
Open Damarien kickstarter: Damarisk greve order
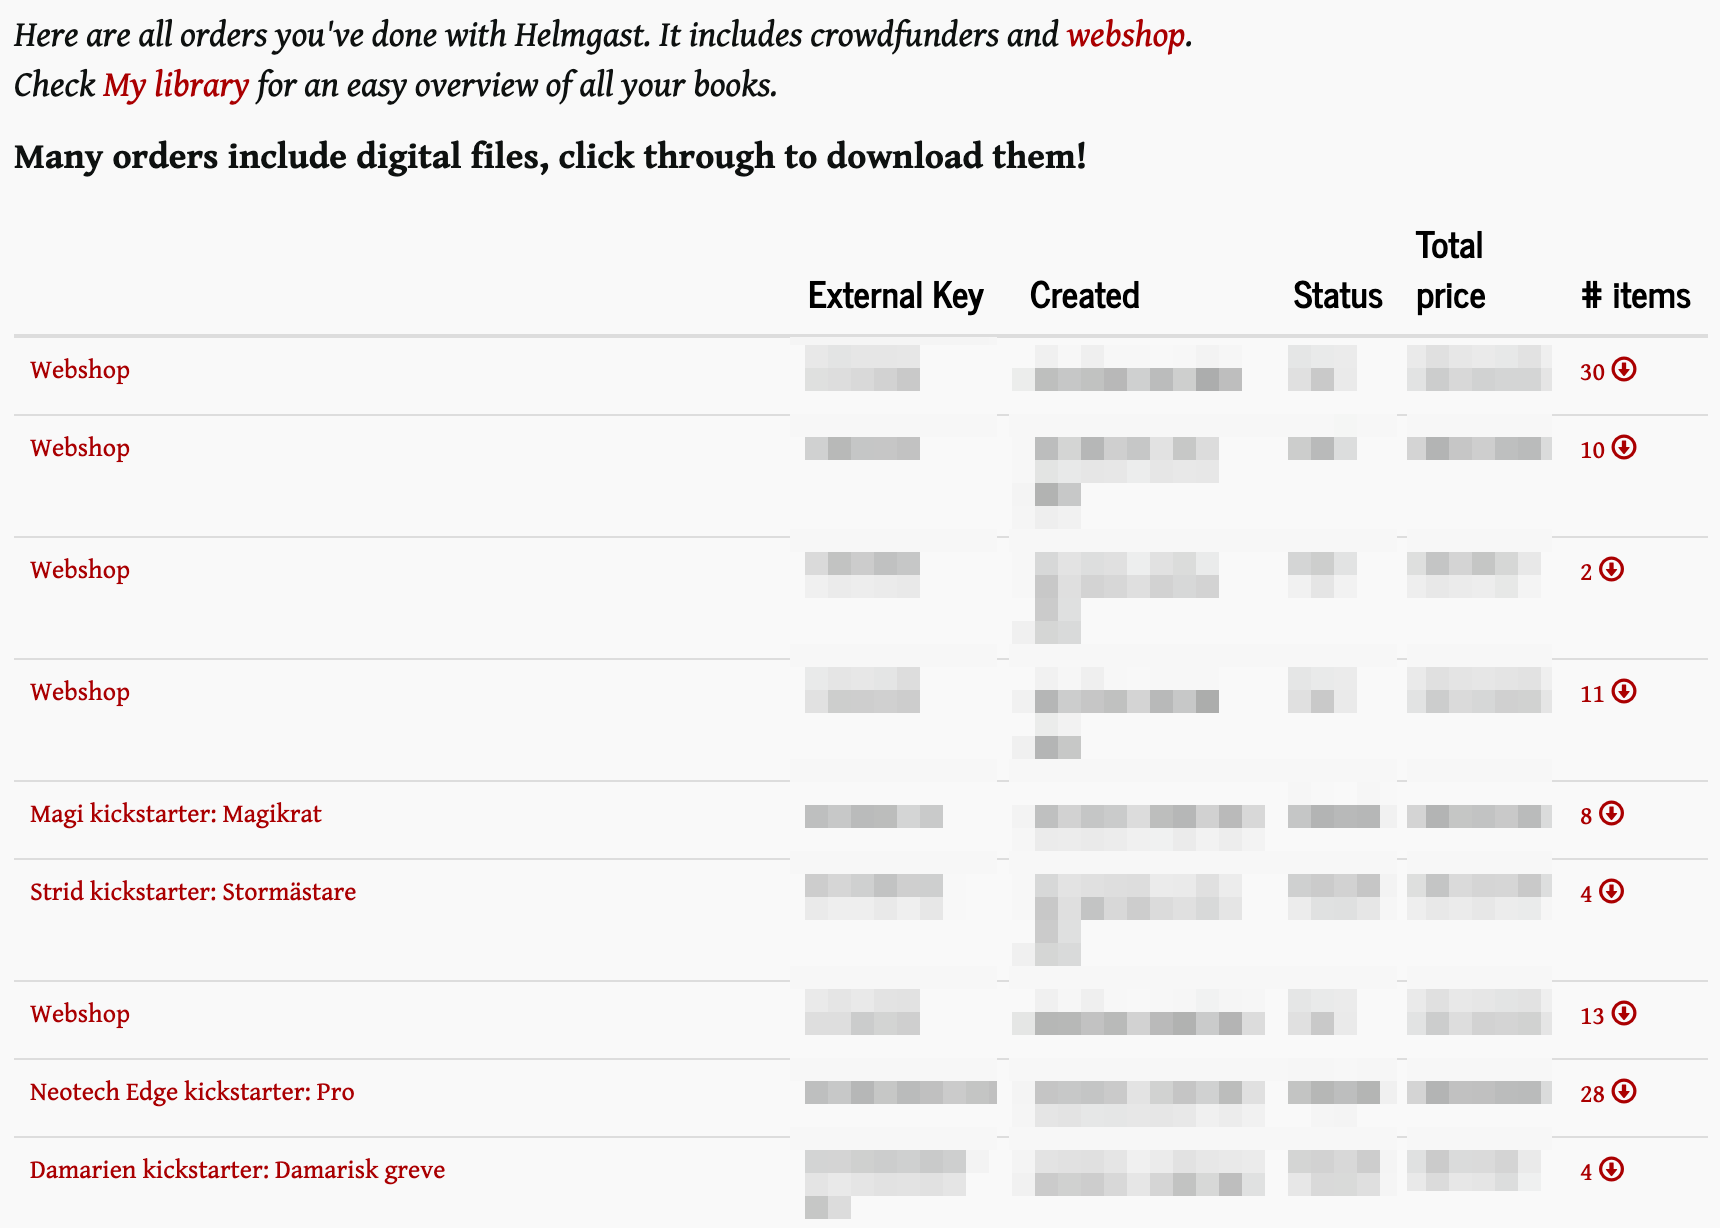(x=237, y=1170)
